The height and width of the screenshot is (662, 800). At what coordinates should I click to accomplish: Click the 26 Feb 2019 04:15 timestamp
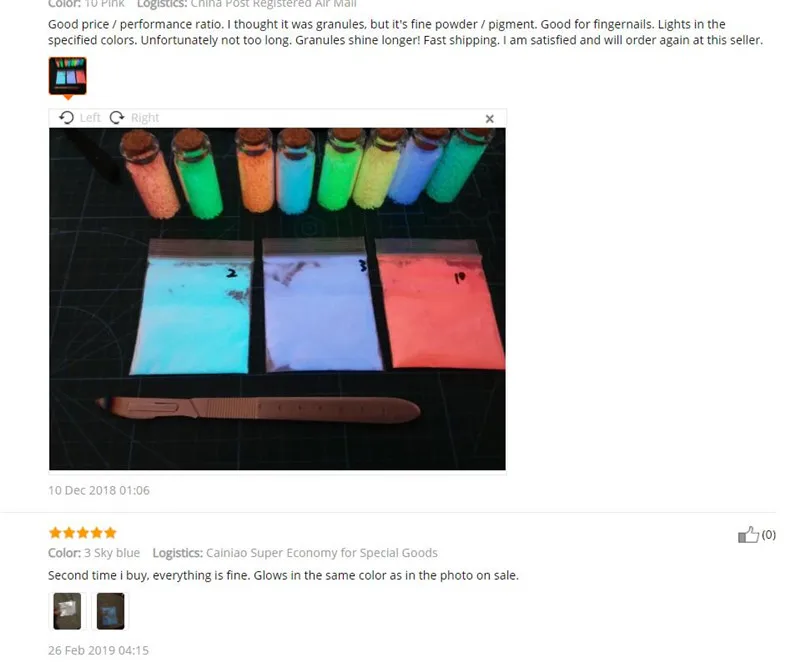click(98, 650)
